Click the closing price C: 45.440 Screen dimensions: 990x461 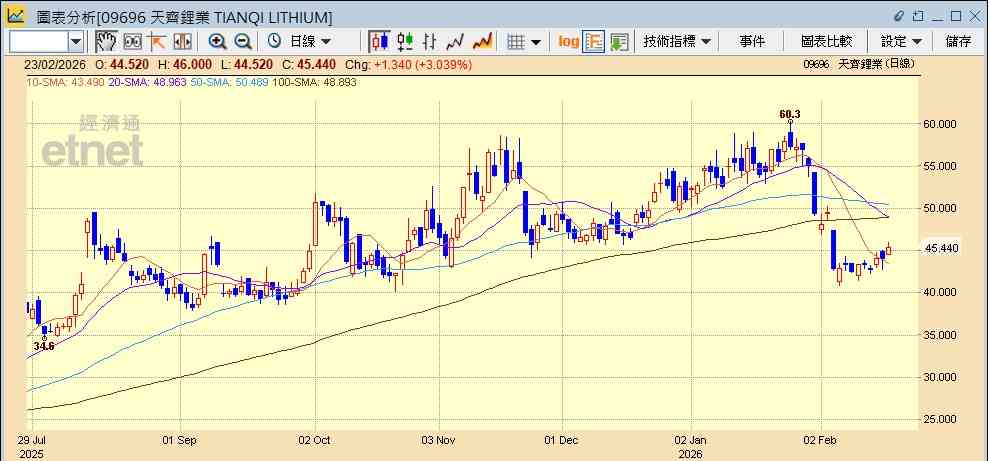pos(307,64)
